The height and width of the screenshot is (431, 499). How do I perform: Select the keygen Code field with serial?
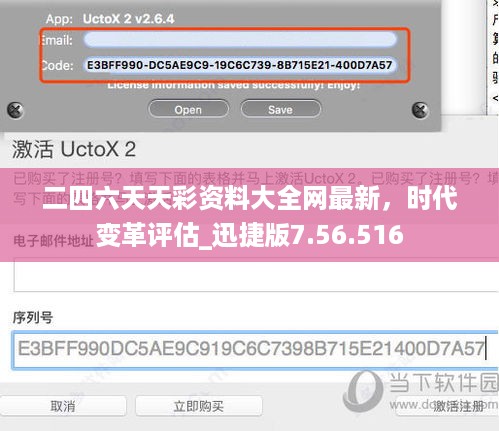coord(240,65)
